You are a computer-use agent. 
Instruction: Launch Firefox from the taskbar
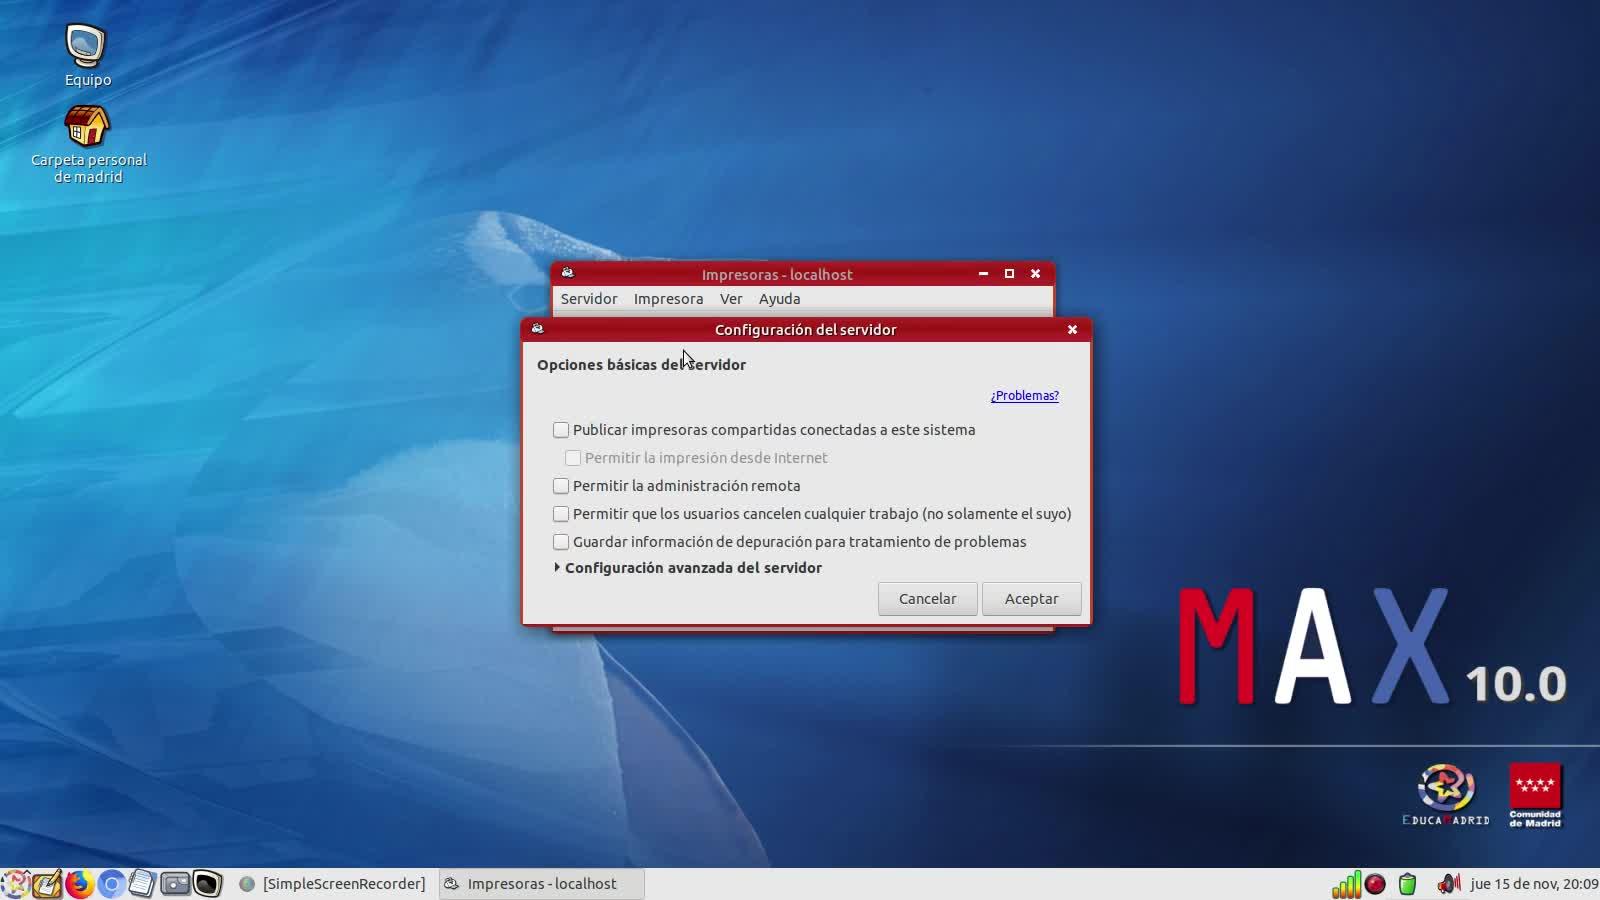79,884
